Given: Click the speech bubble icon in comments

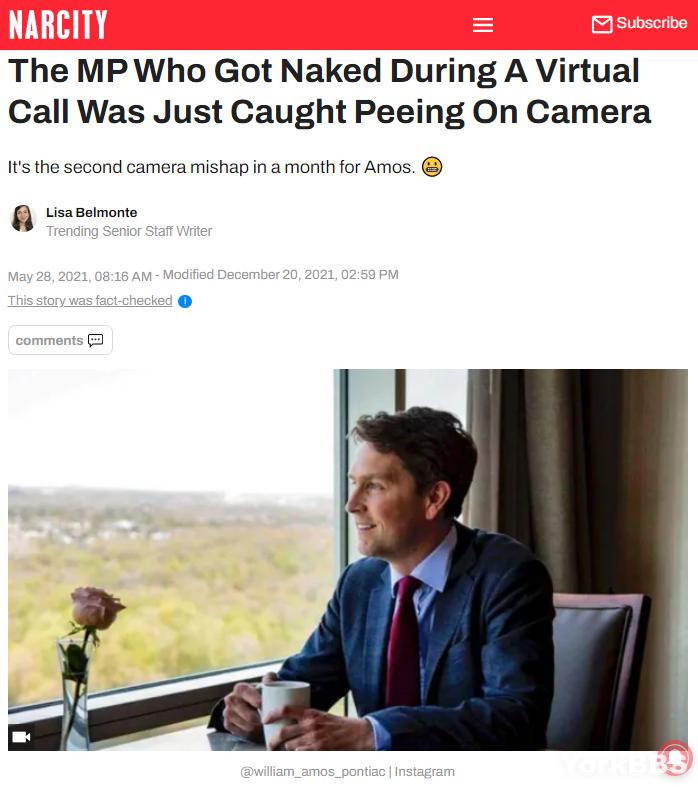Looking at the screenshot, I should [95, 340].
